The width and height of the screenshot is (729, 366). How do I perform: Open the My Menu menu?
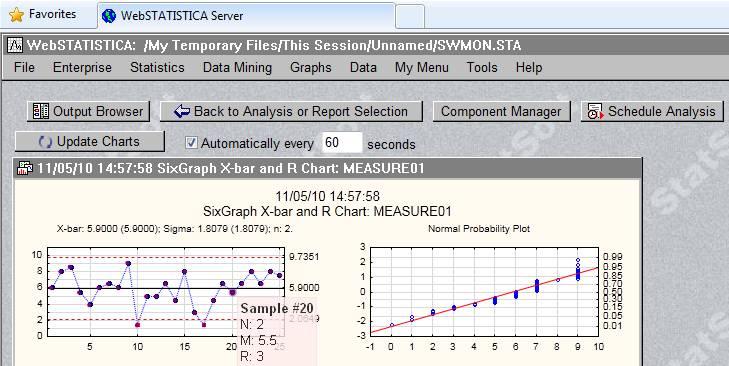(422, 67)
